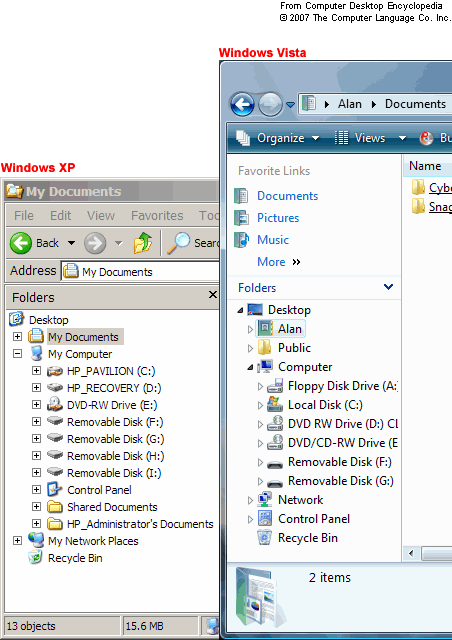
Task: Click More favorite links in Vista
Action: click(278, 262)
